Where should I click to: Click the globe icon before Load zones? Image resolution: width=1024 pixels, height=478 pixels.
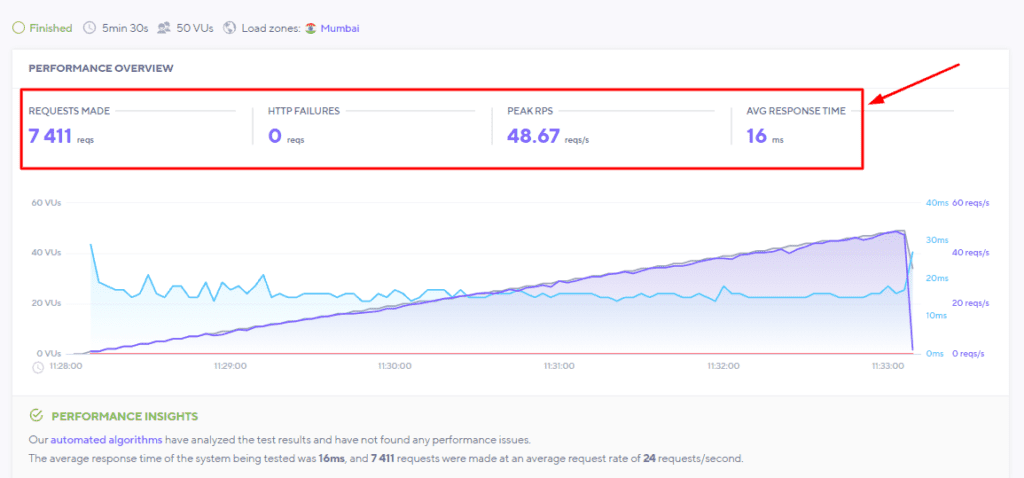point(229,28)
